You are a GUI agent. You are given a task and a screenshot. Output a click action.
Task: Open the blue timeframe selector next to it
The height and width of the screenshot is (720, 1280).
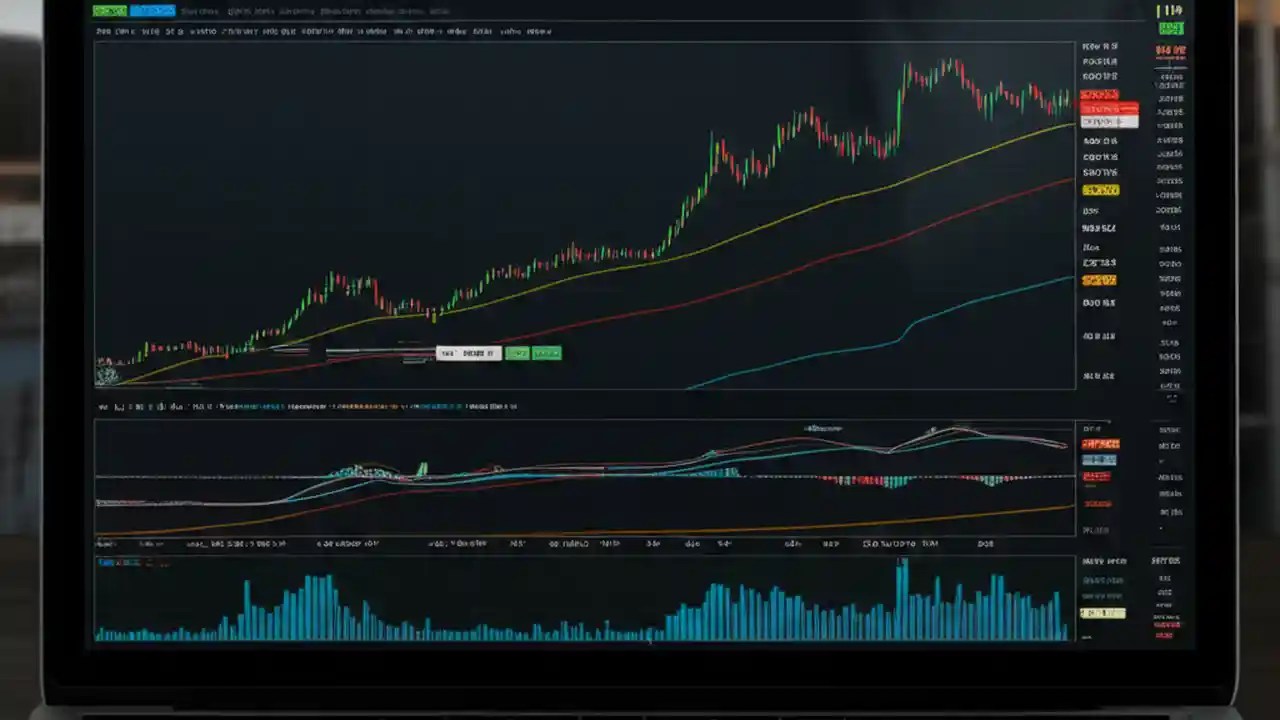coord(151,10)
